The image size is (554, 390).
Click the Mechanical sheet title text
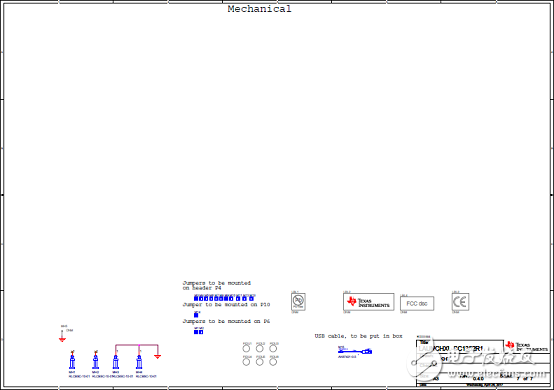pos(260,9)
